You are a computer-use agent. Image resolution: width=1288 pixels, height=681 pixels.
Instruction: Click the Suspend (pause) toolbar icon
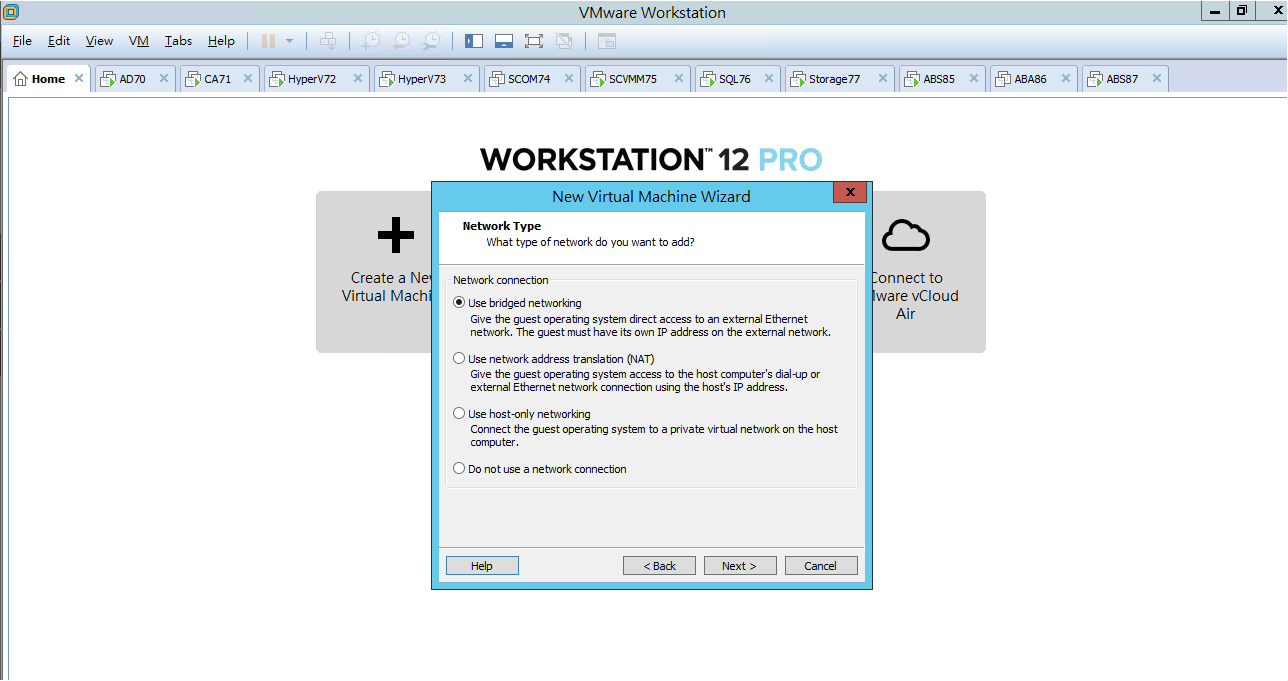[268, 41]
